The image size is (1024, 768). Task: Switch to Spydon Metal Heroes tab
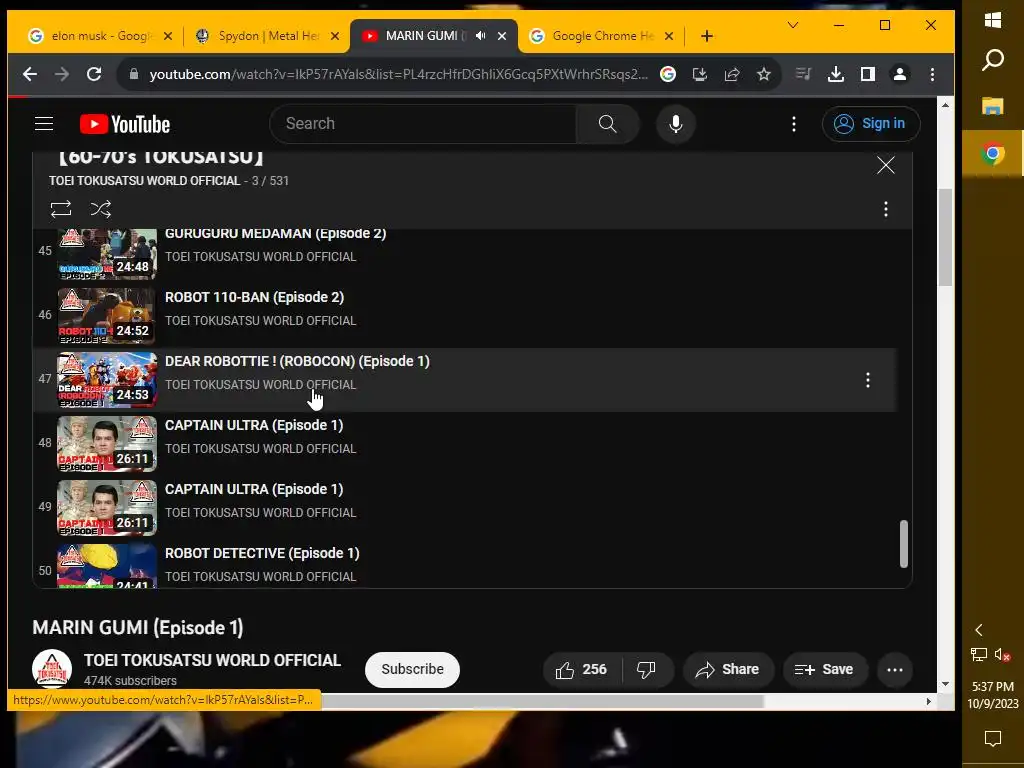(x=268, y=36)
